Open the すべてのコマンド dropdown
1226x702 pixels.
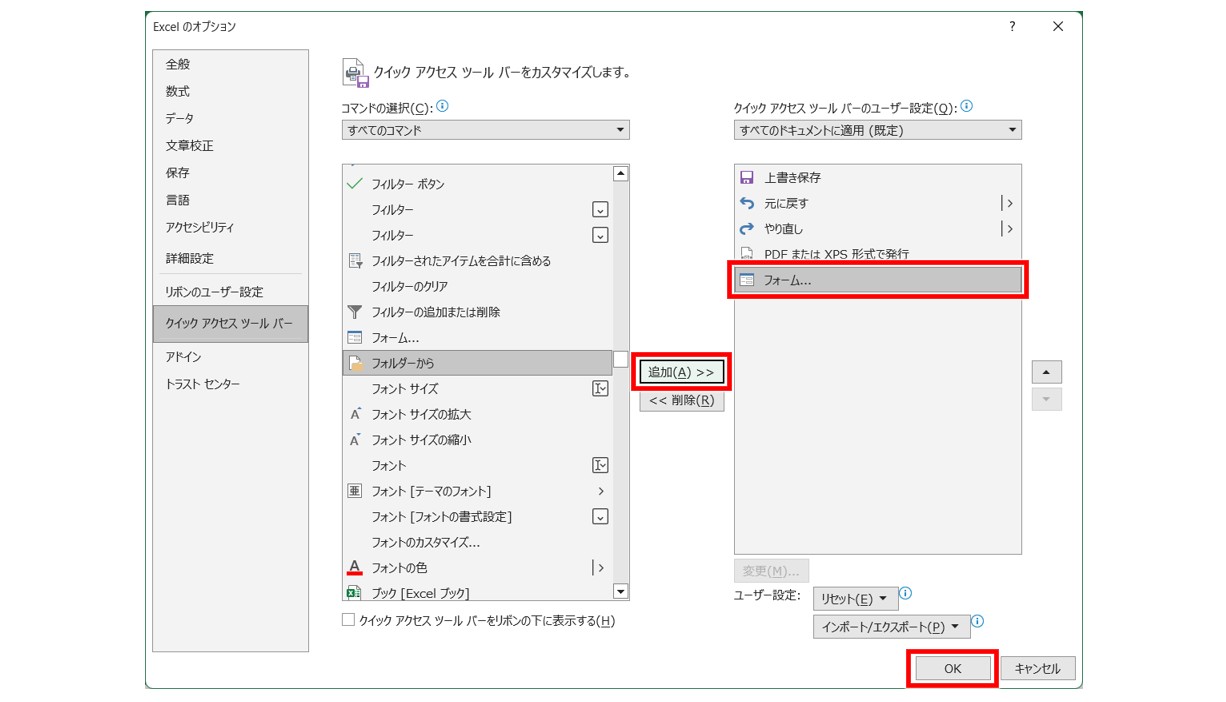486,130
